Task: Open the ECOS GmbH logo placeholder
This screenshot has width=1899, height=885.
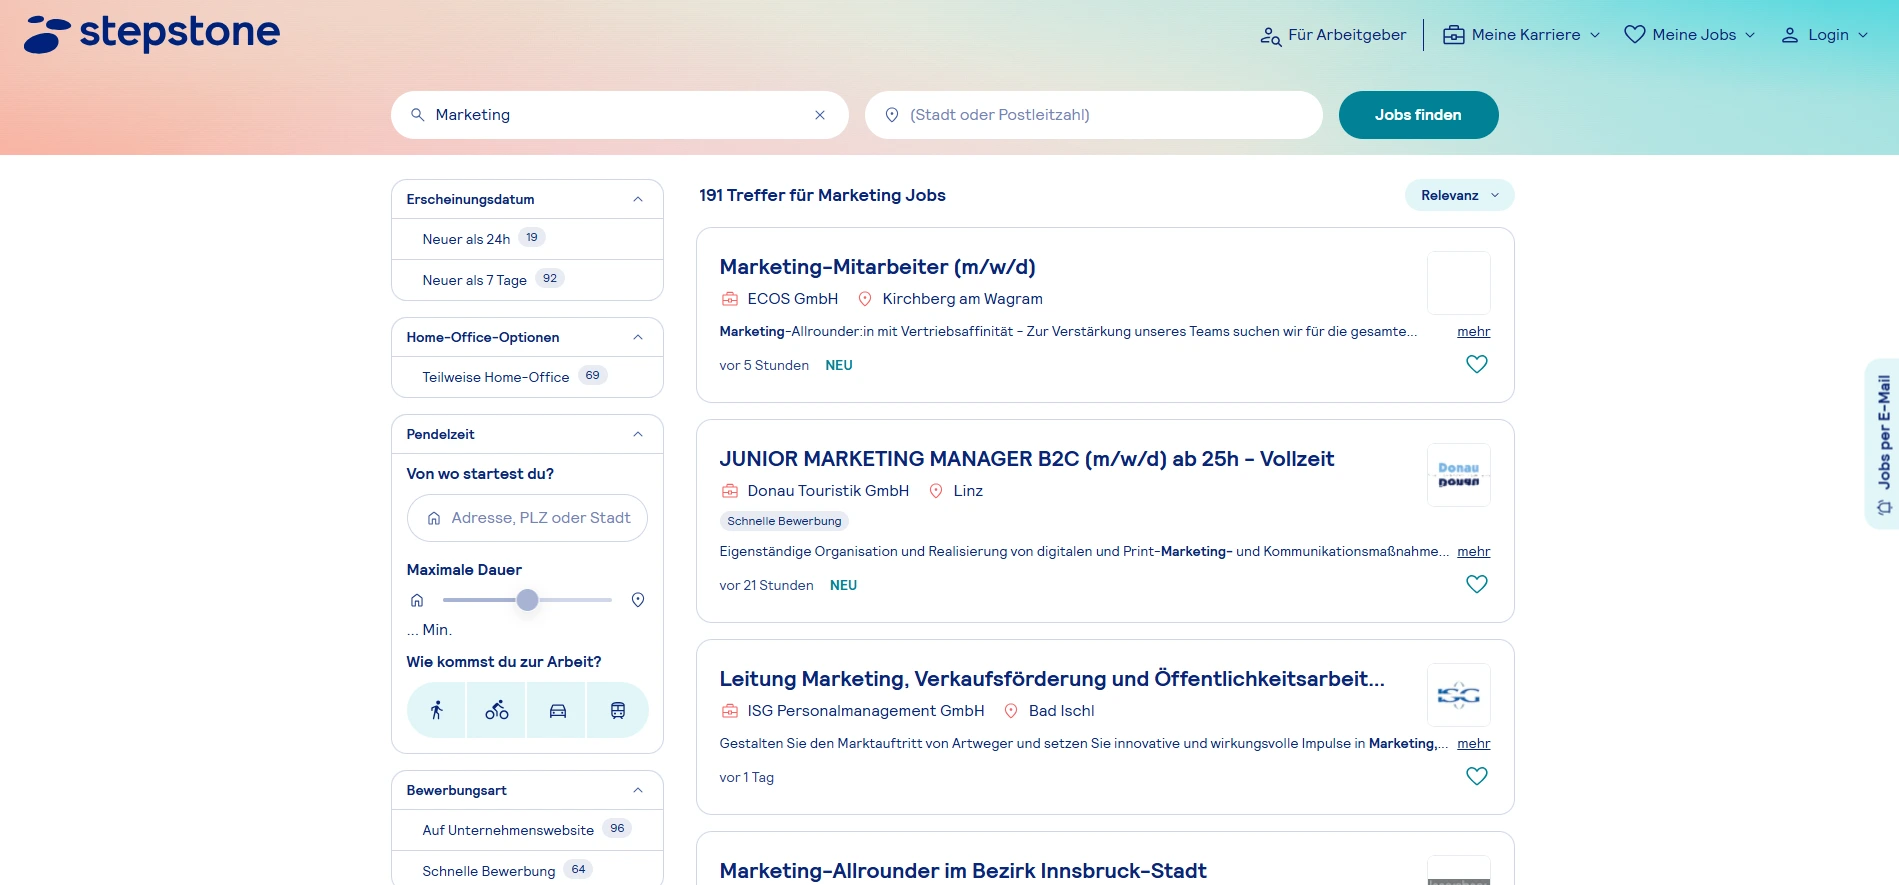Action: pos(1458,283)
